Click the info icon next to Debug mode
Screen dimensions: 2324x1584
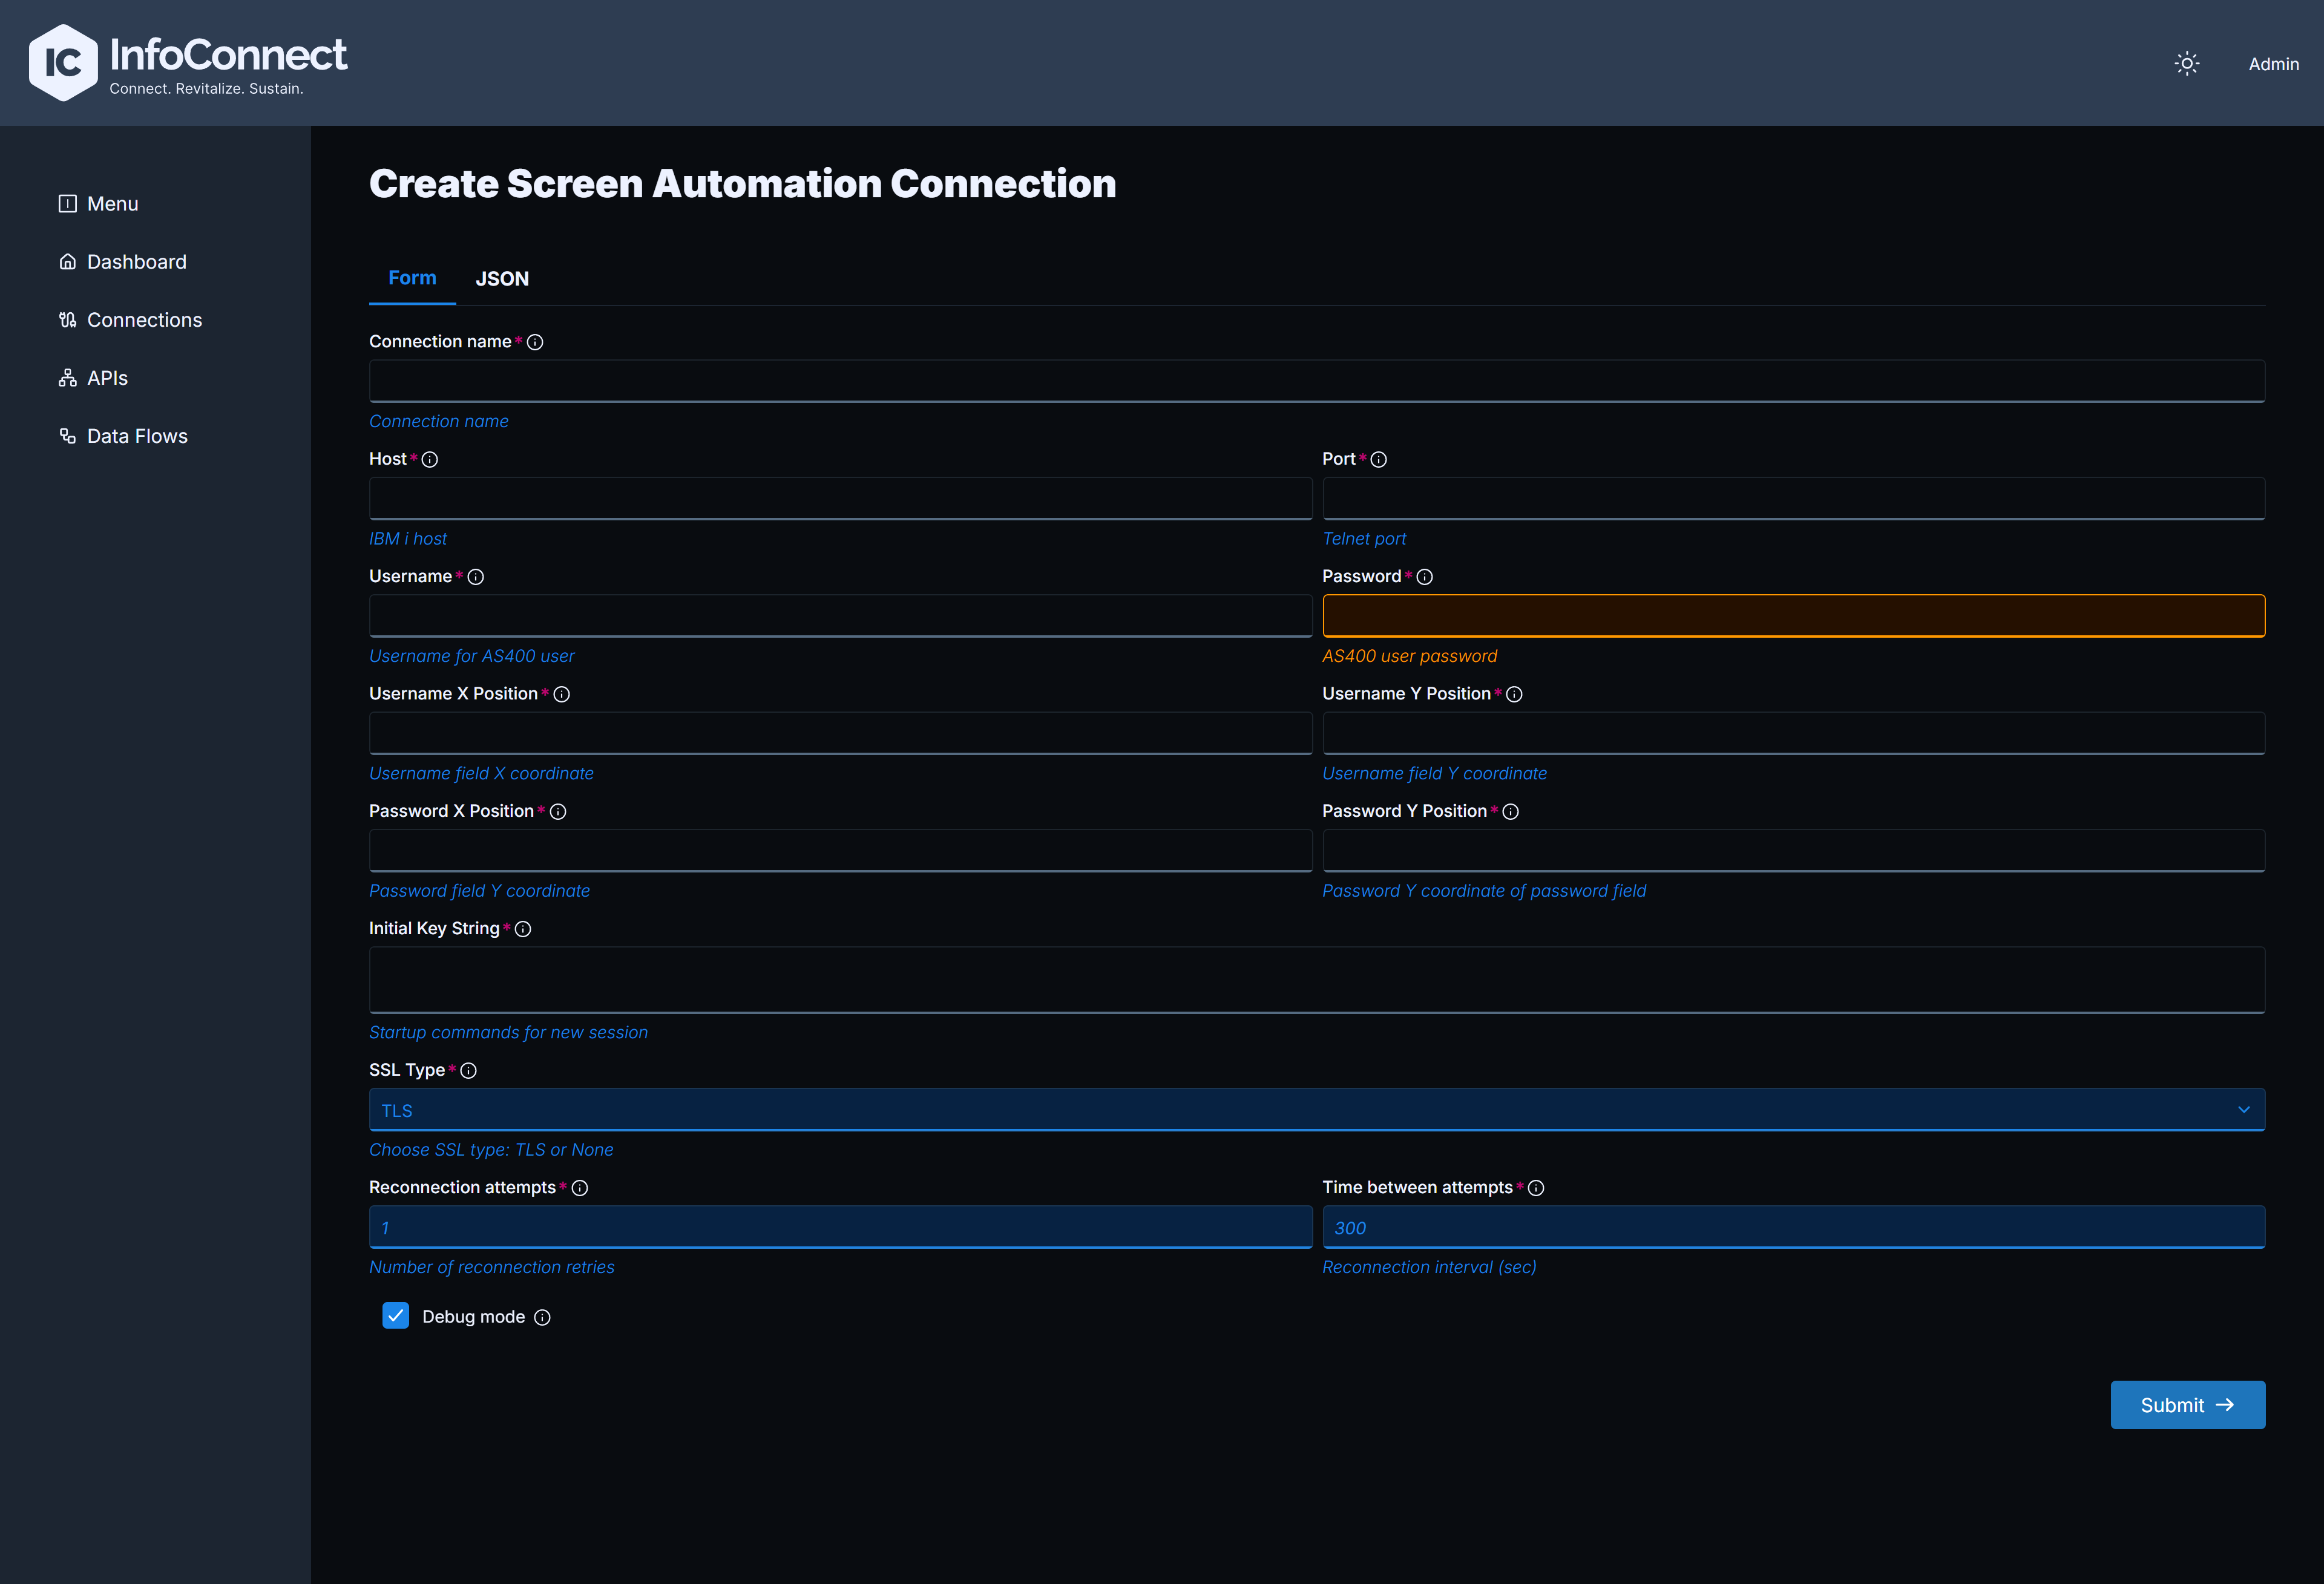[542, 1317]
